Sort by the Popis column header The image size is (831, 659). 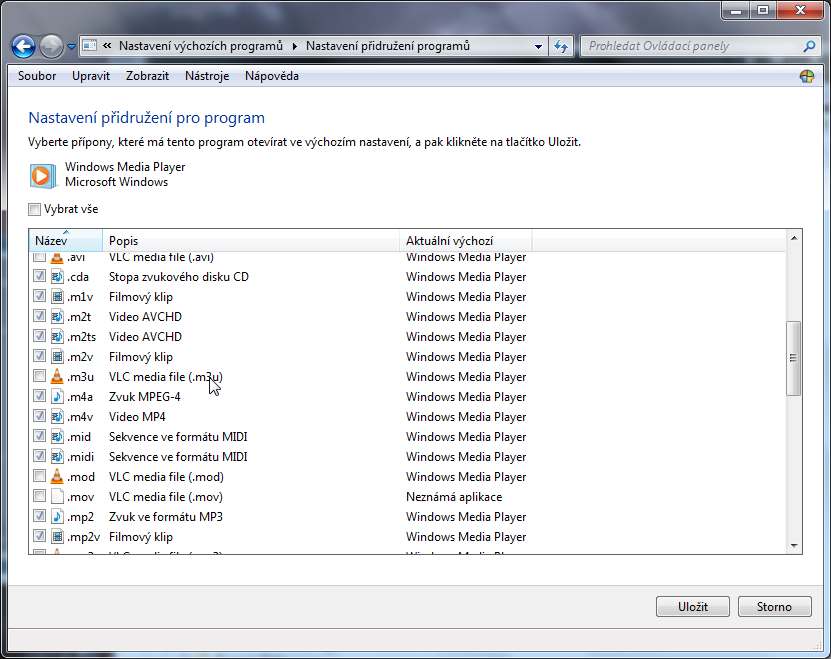point(251,241)
